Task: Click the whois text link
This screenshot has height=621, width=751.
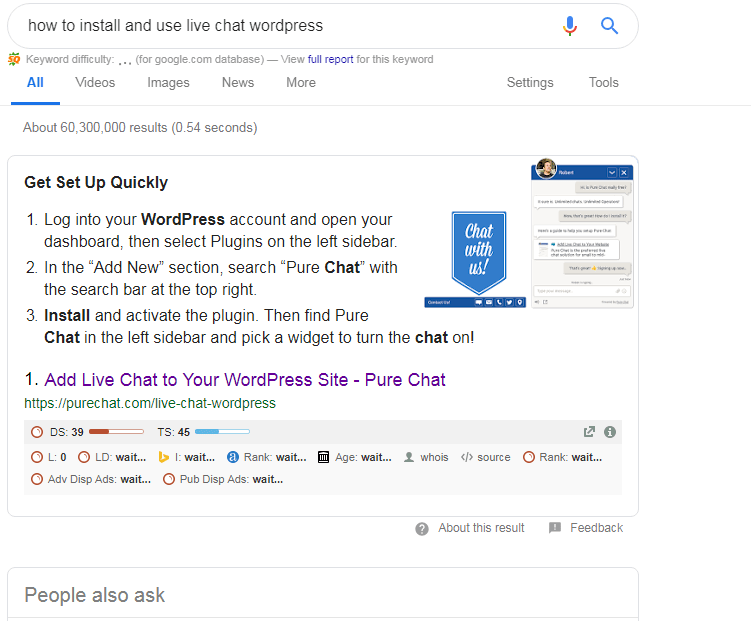Action: coord(434,457)
